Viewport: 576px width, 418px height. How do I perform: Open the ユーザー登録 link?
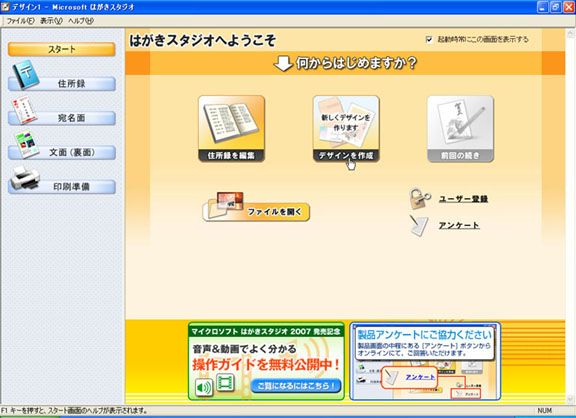[x=464, y=199]
